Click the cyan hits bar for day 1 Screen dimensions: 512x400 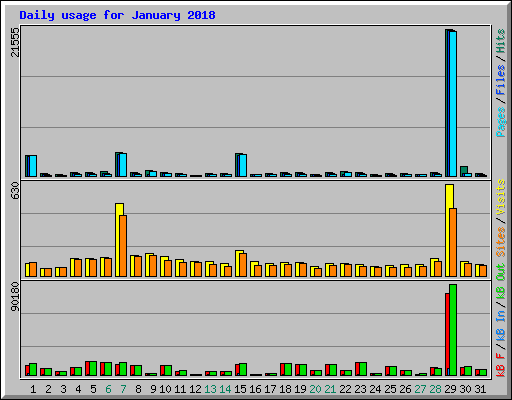click(33, 166)
